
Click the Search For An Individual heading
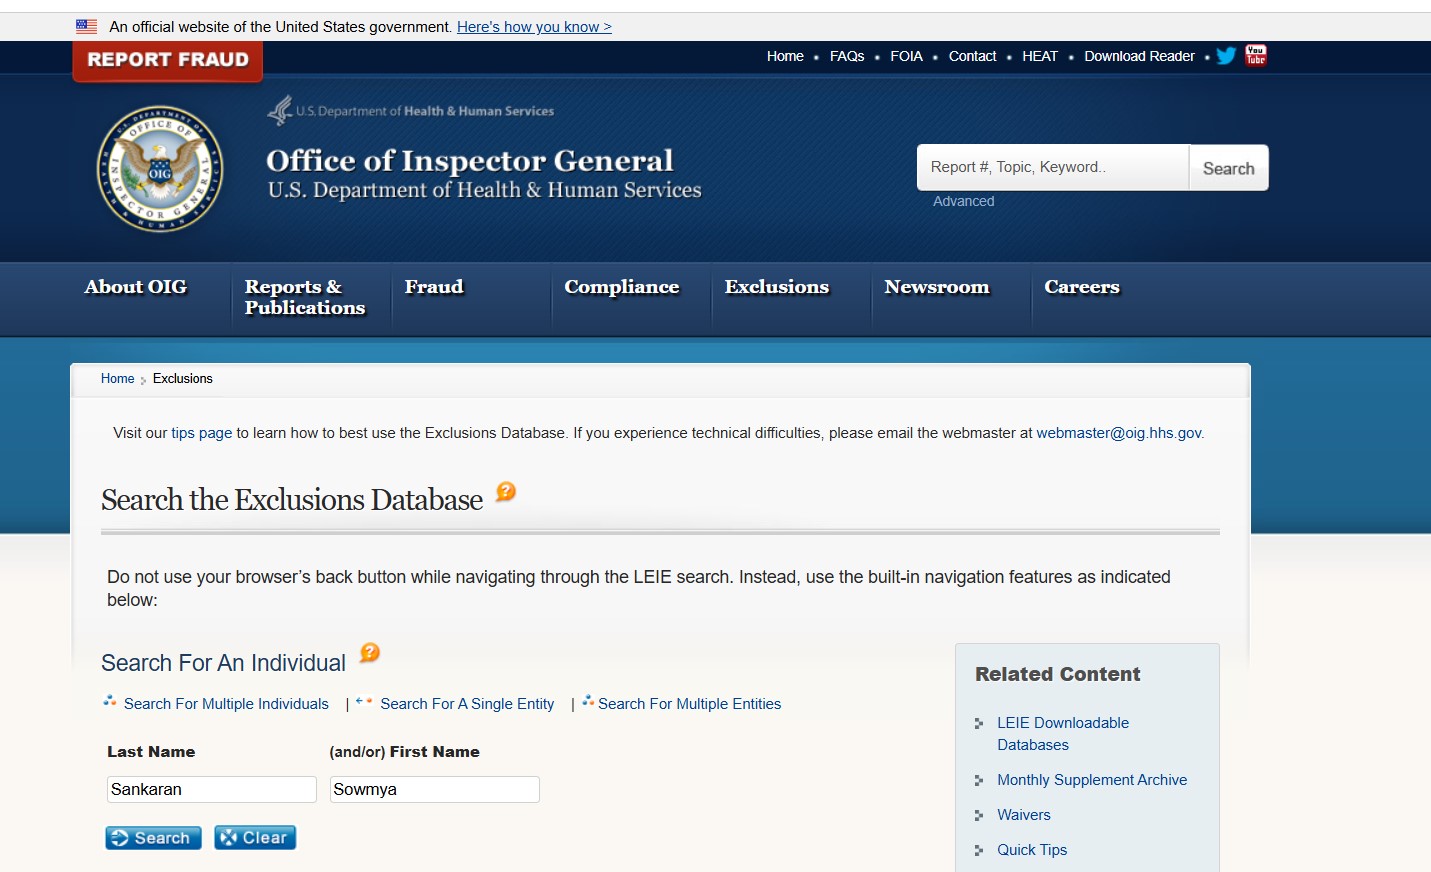pos(223,663)
